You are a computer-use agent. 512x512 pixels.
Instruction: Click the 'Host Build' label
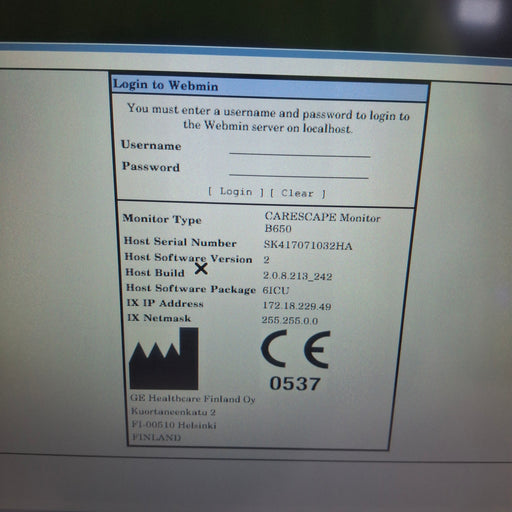(155, 273)
